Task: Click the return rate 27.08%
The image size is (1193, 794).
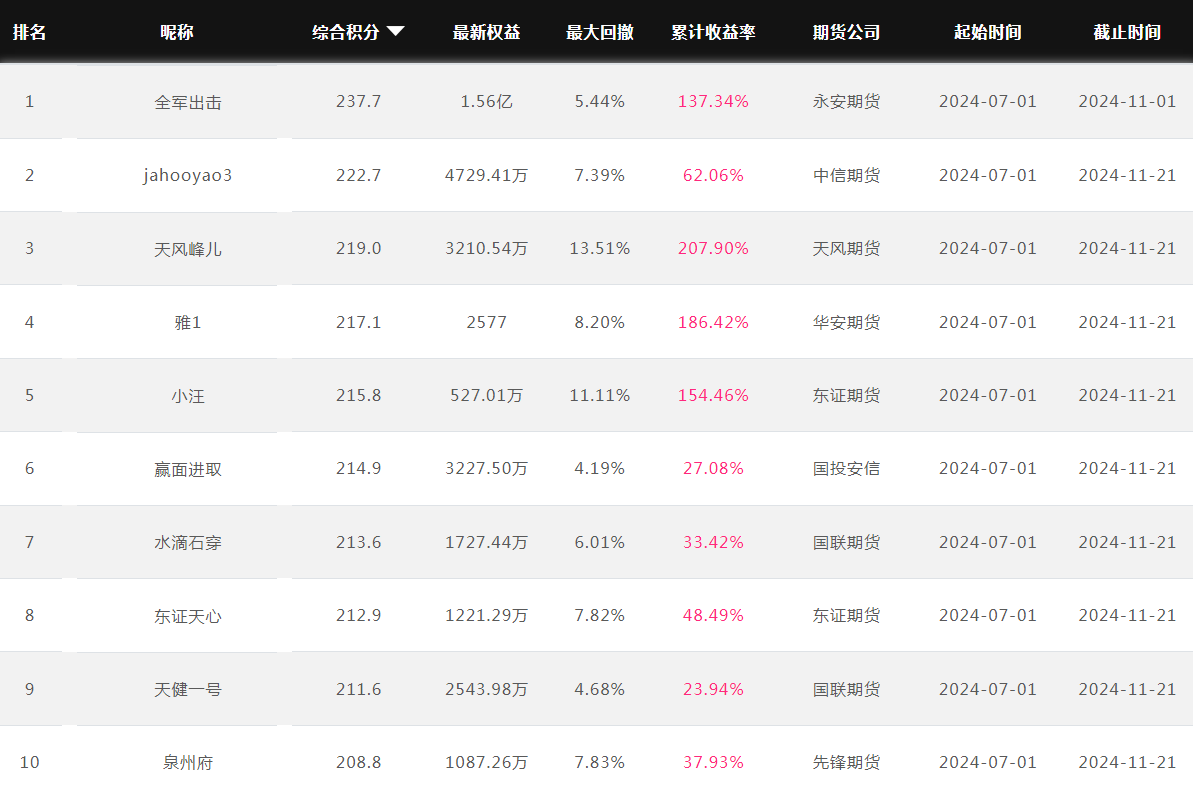Action: coord(713,468)
